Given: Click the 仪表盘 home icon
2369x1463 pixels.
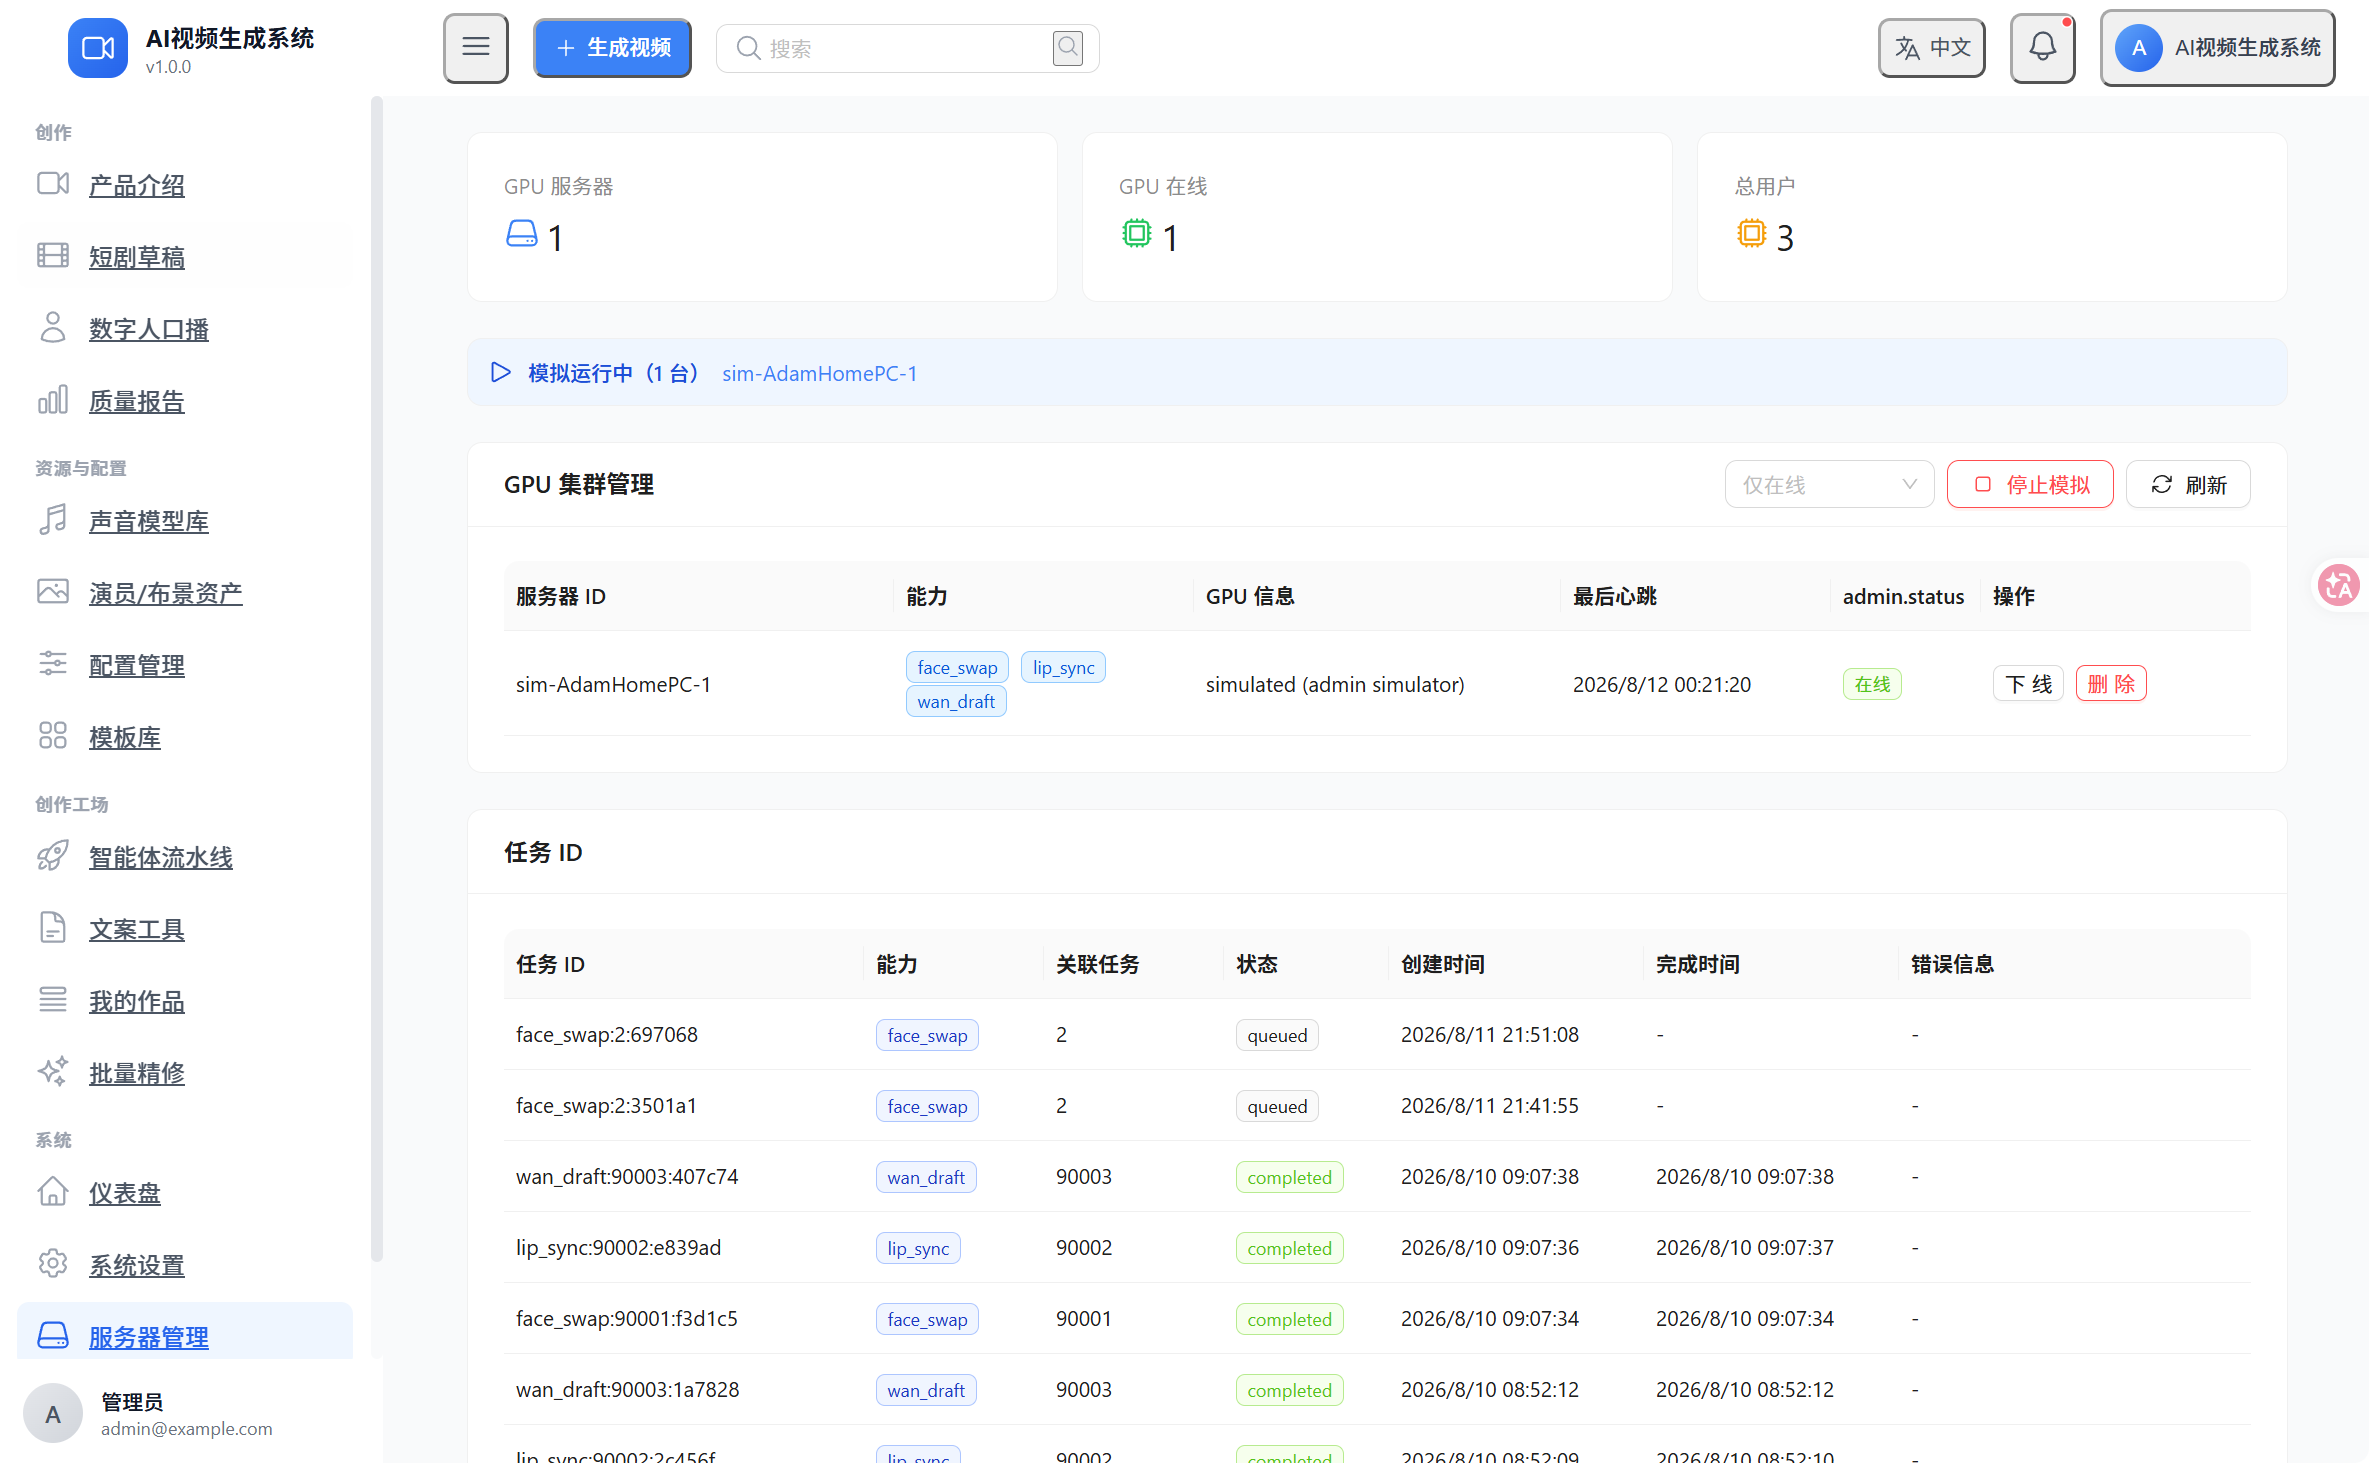Looking at the screenshot, I should (53, 1192).
